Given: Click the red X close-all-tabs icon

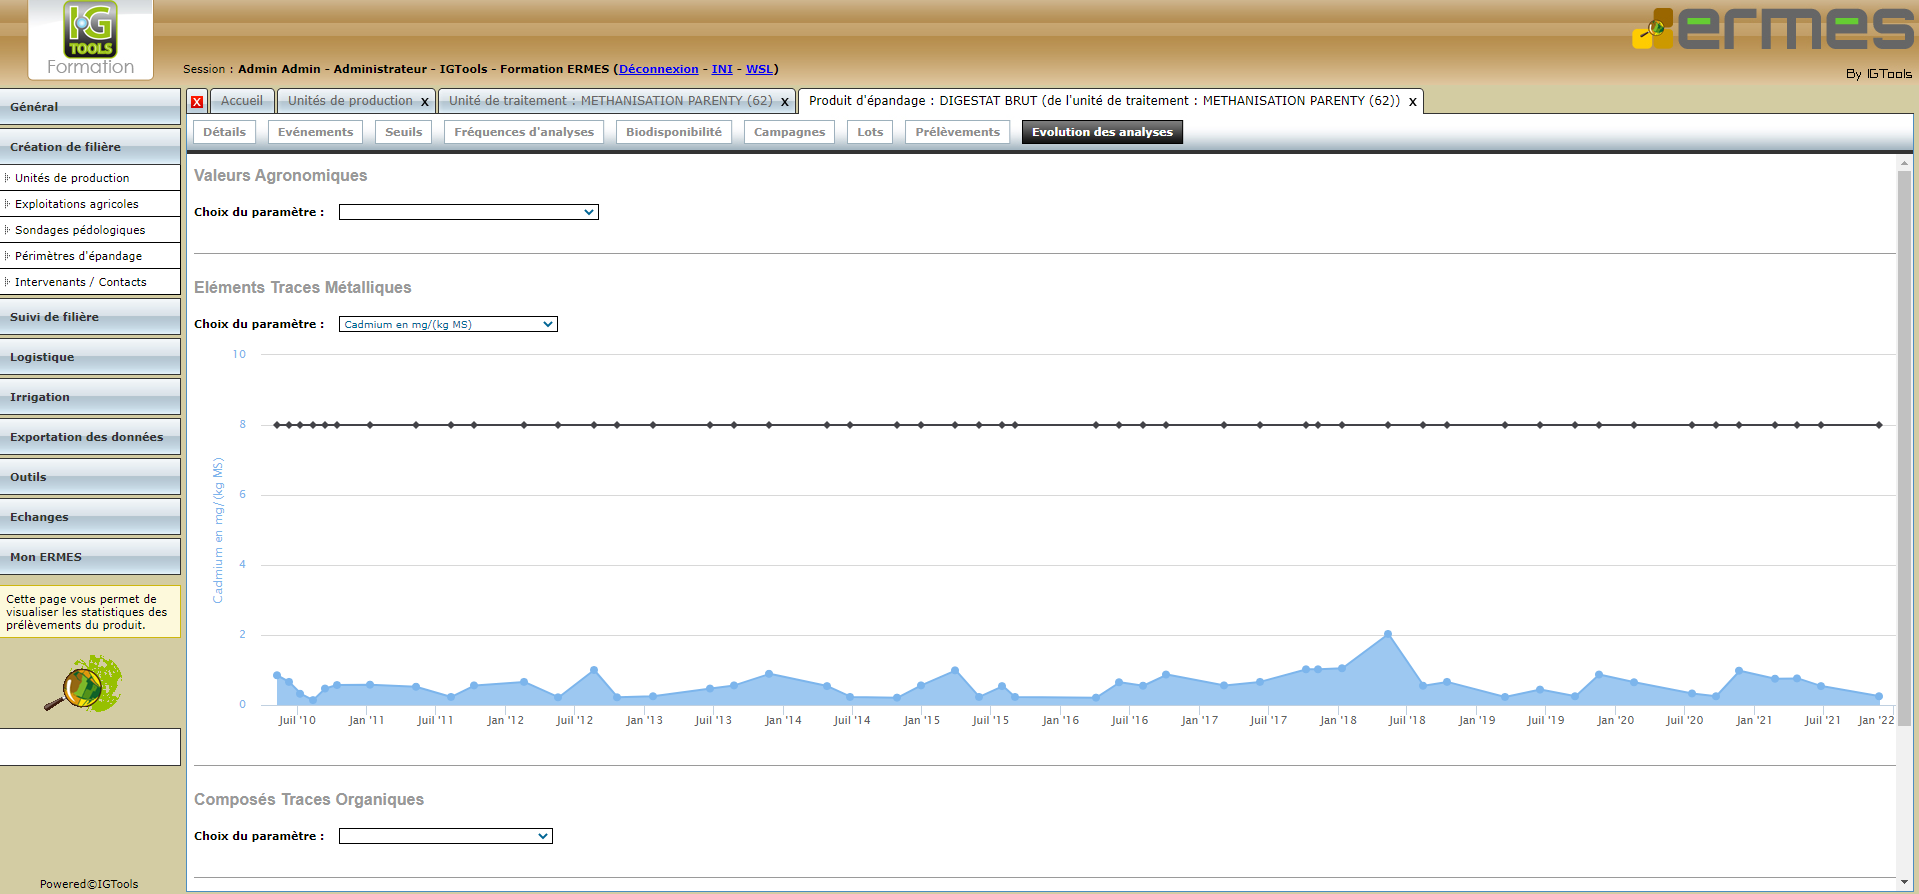Looking at the screenshot, I should 197,102.
